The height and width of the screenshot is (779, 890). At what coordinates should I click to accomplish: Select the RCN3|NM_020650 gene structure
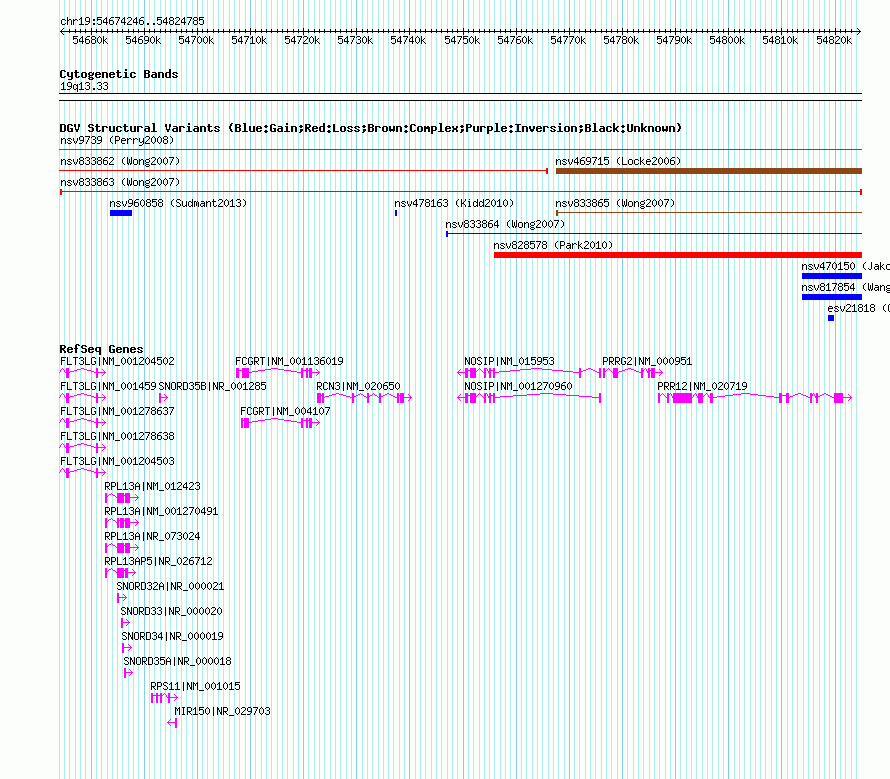pos(364,397)
